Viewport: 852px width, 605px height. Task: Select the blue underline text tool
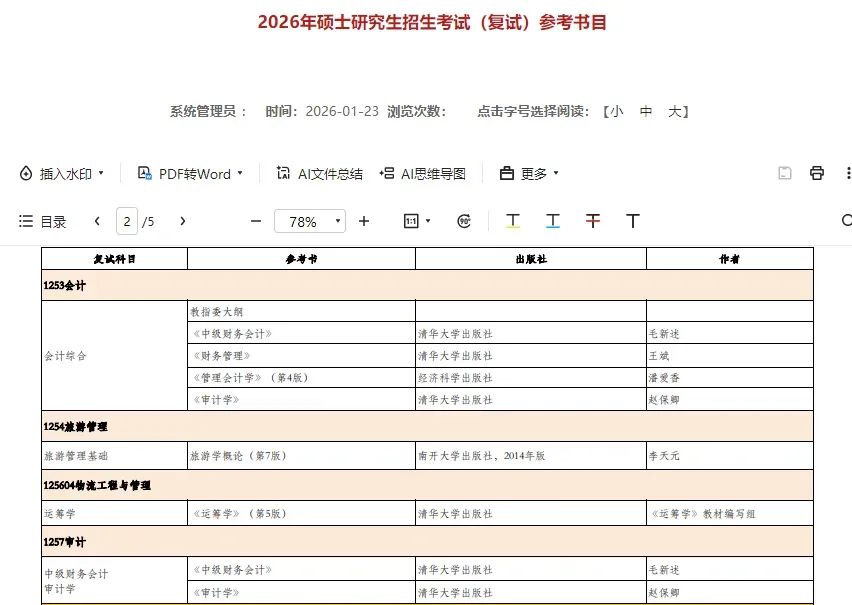553,221
